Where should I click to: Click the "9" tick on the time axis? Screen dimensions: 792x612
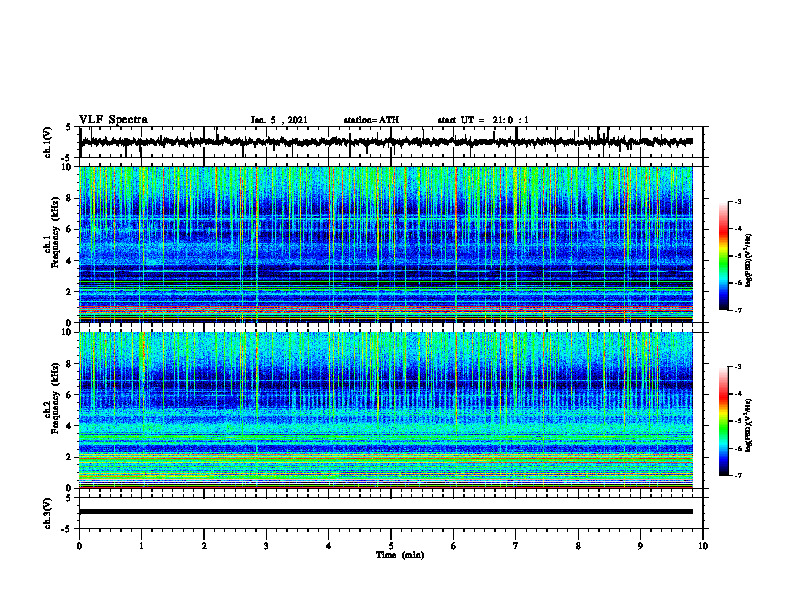pyautogui.click(x=640, y=546)
